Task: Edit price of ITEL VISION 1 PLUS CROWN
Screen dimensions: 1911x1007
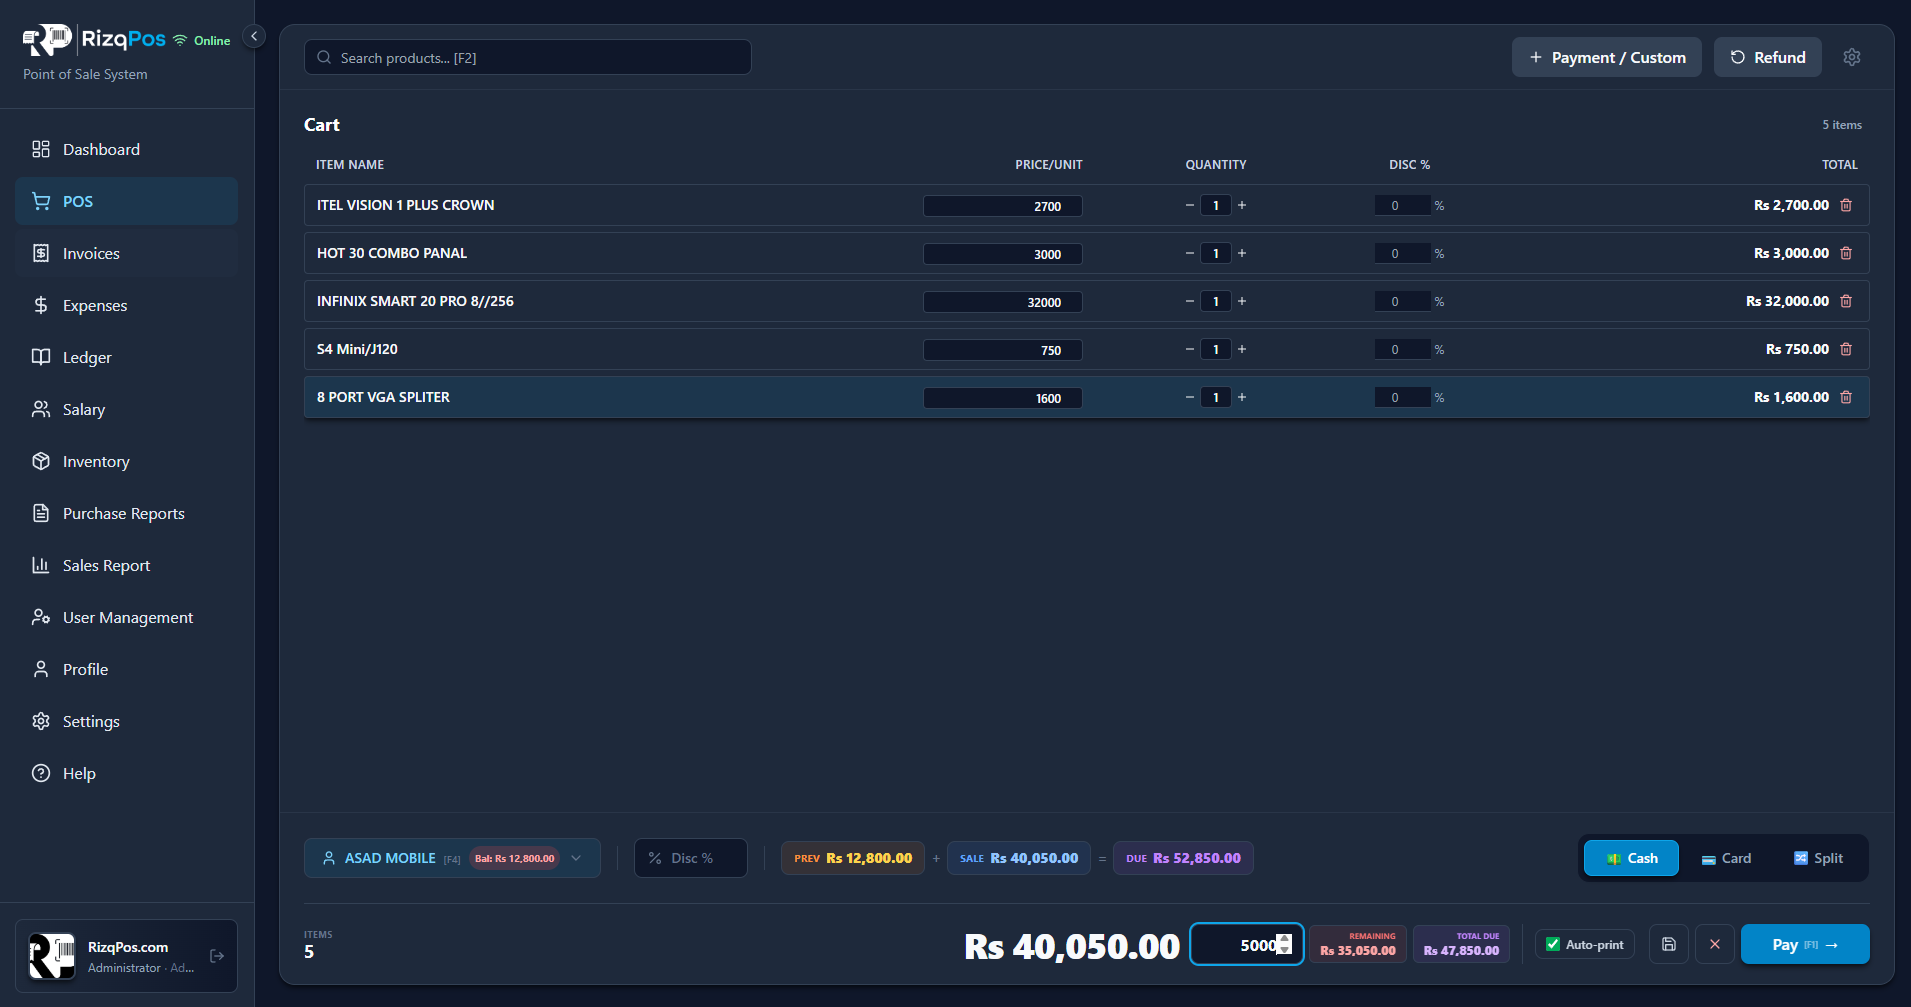Action: [x=1003, y=206]
